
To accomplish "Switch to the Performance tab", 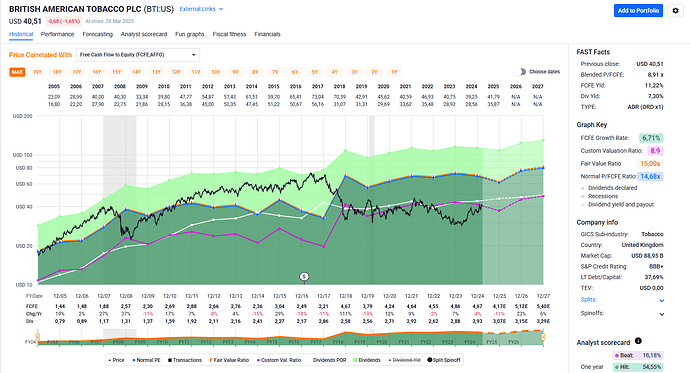I will point(58,34).
